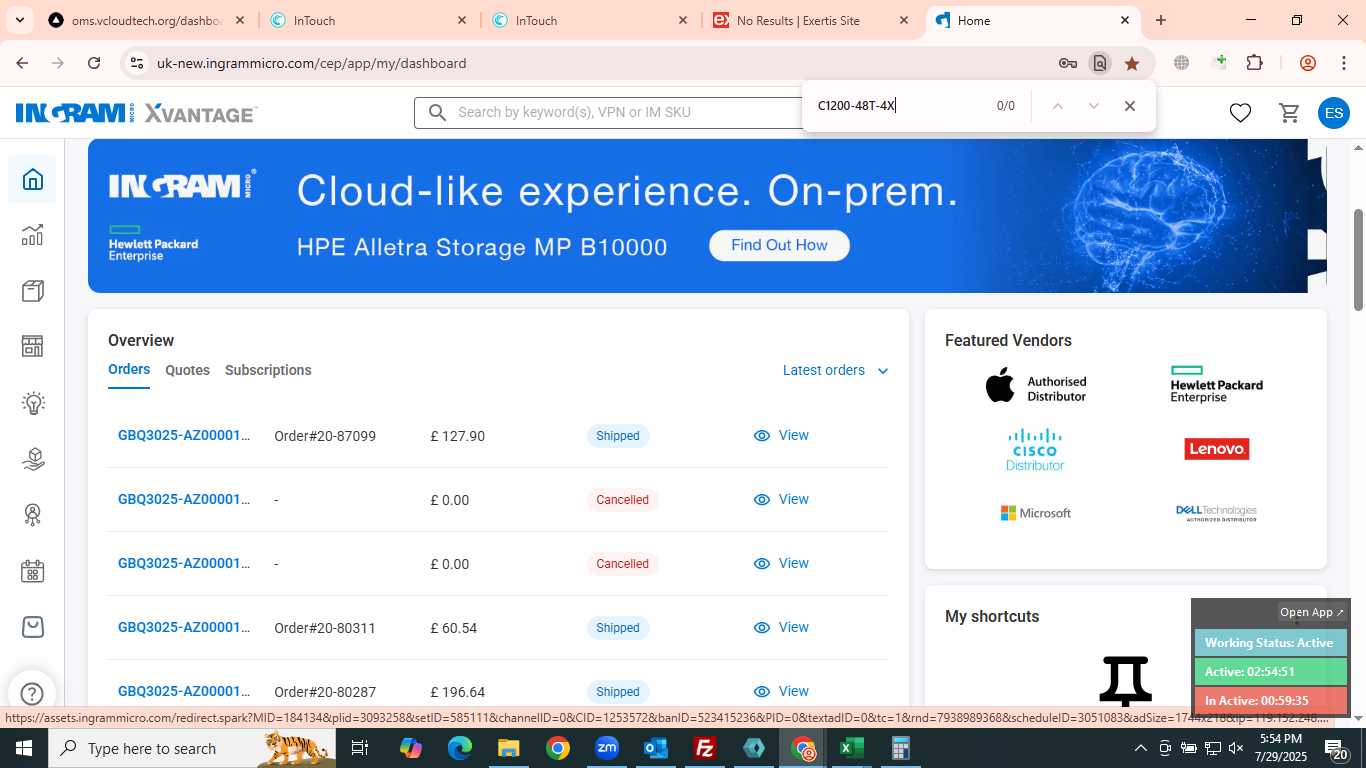
Task: Open the ES user profile avatar
Action: click(x=1334, y=113)
